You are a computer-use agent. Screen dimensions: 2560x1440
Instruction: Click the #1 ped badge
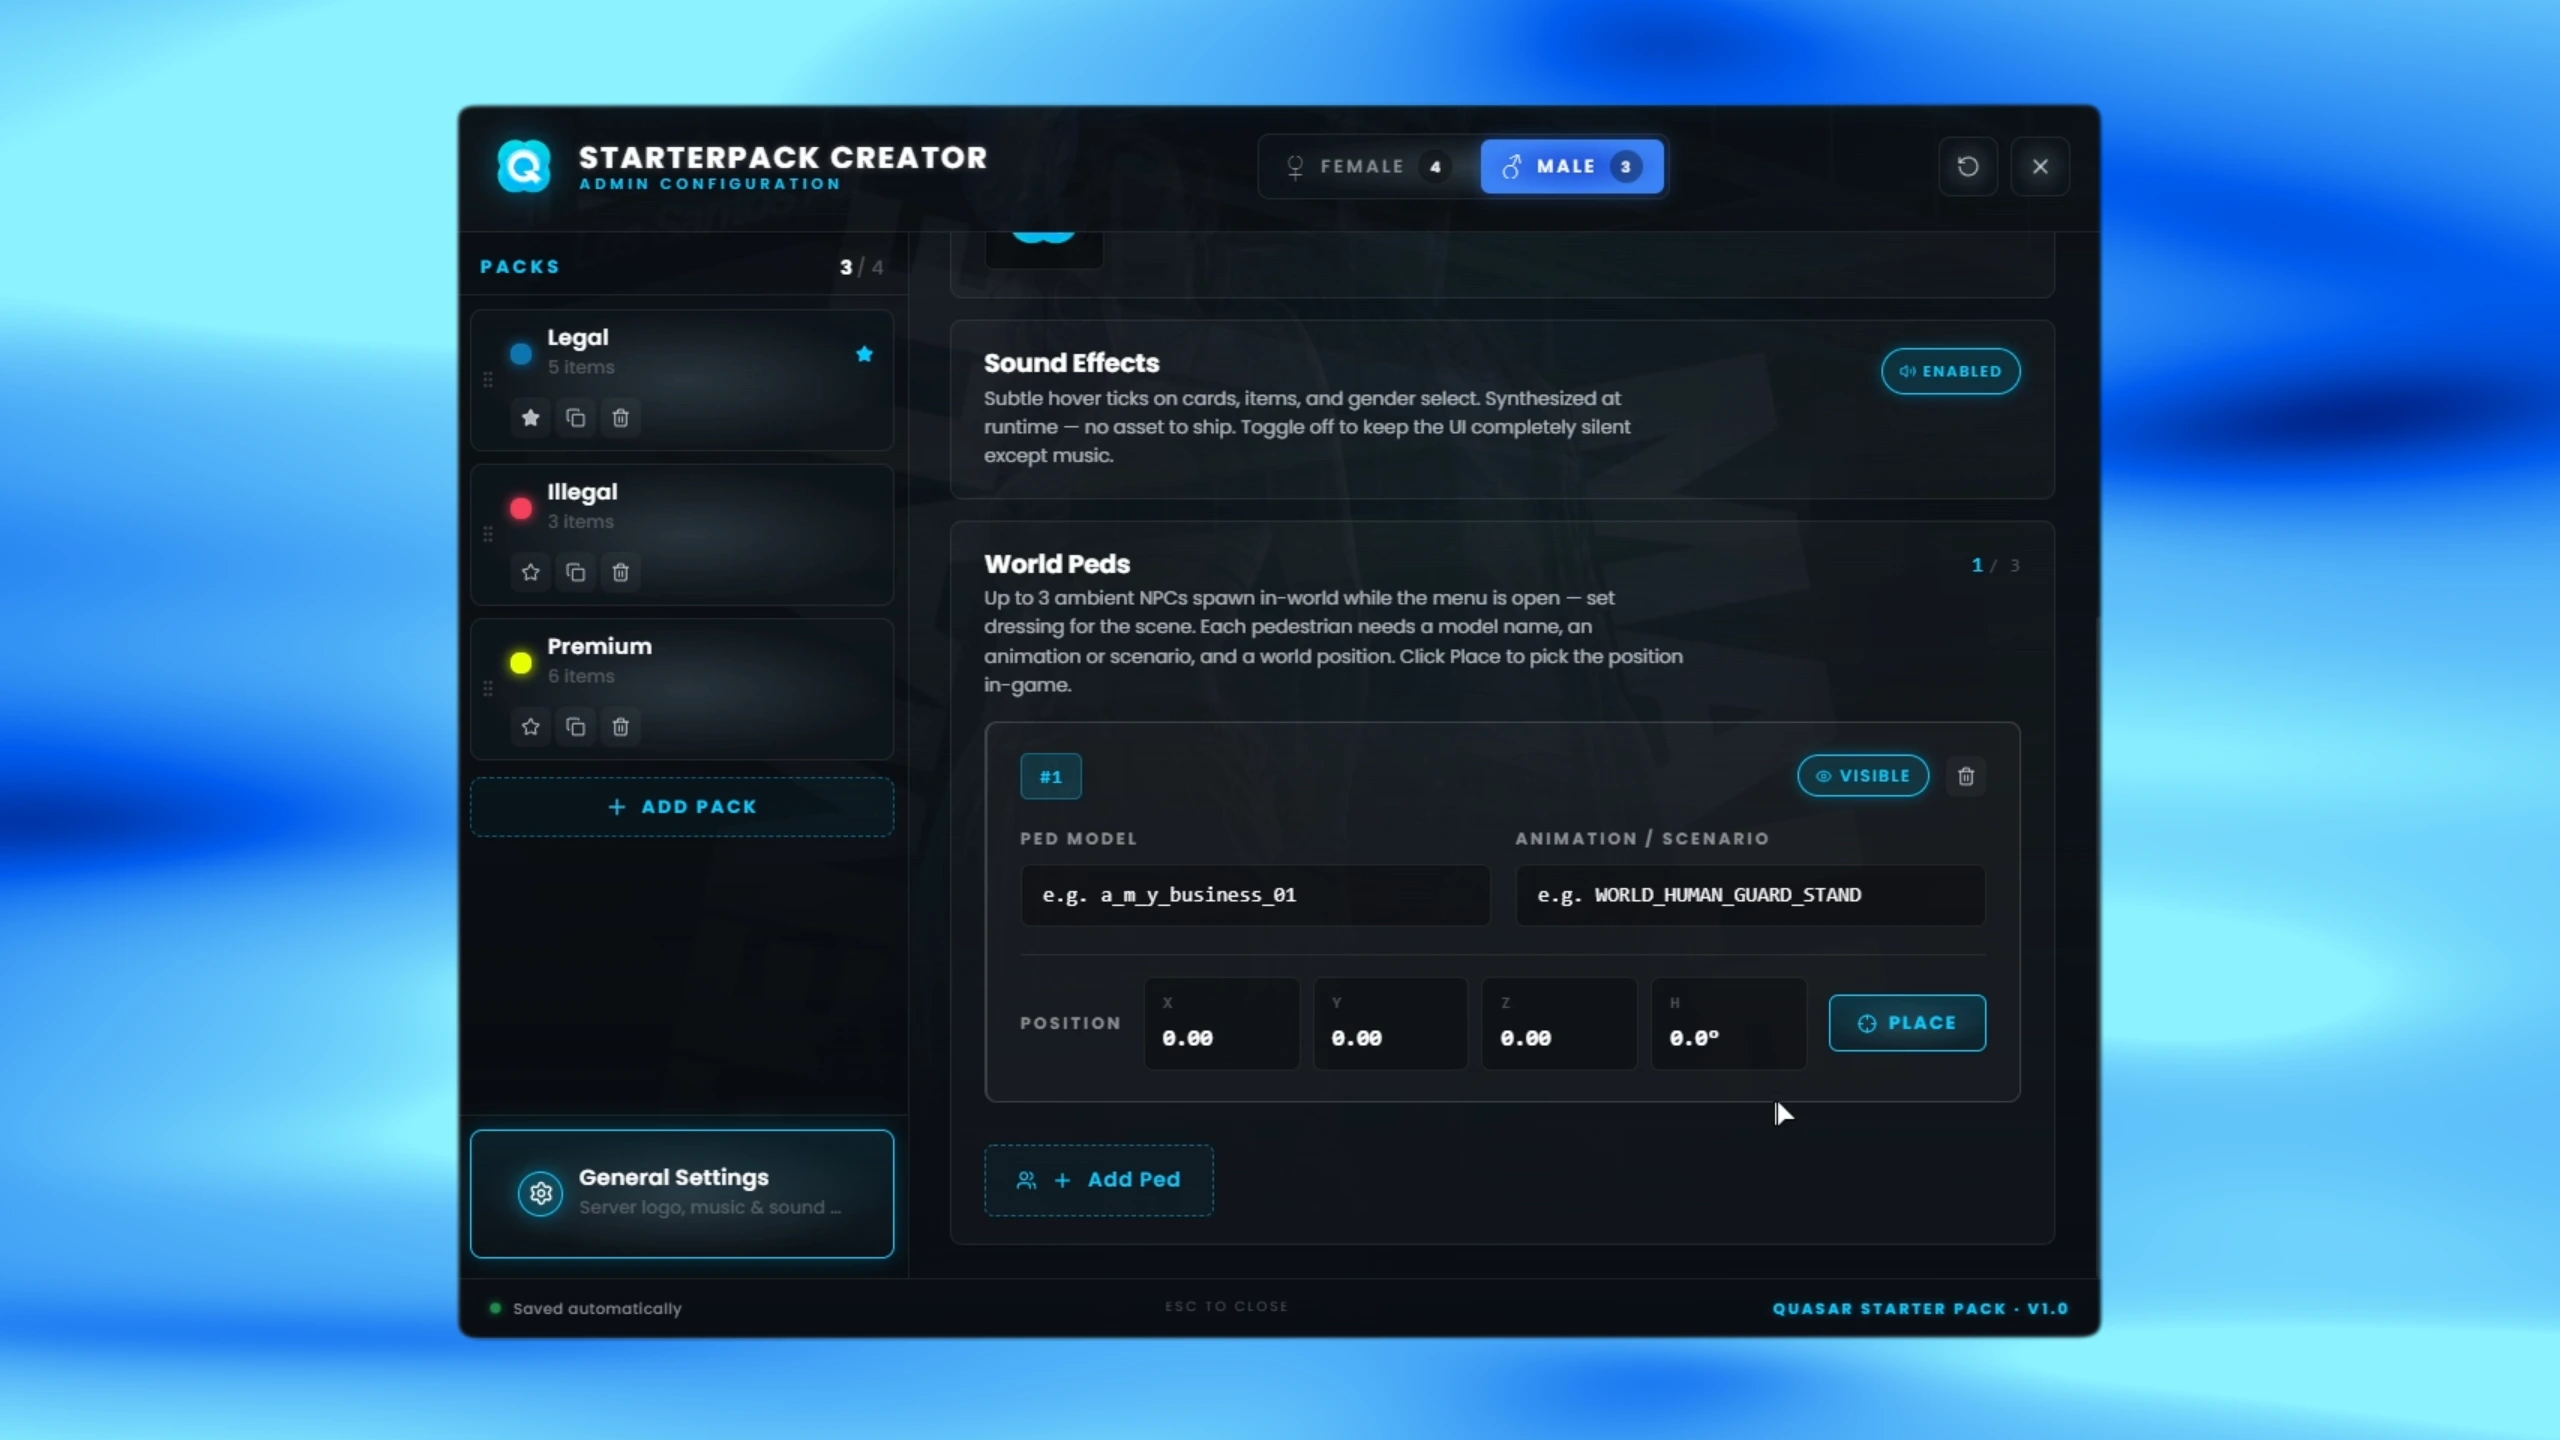coord(1050,776)
